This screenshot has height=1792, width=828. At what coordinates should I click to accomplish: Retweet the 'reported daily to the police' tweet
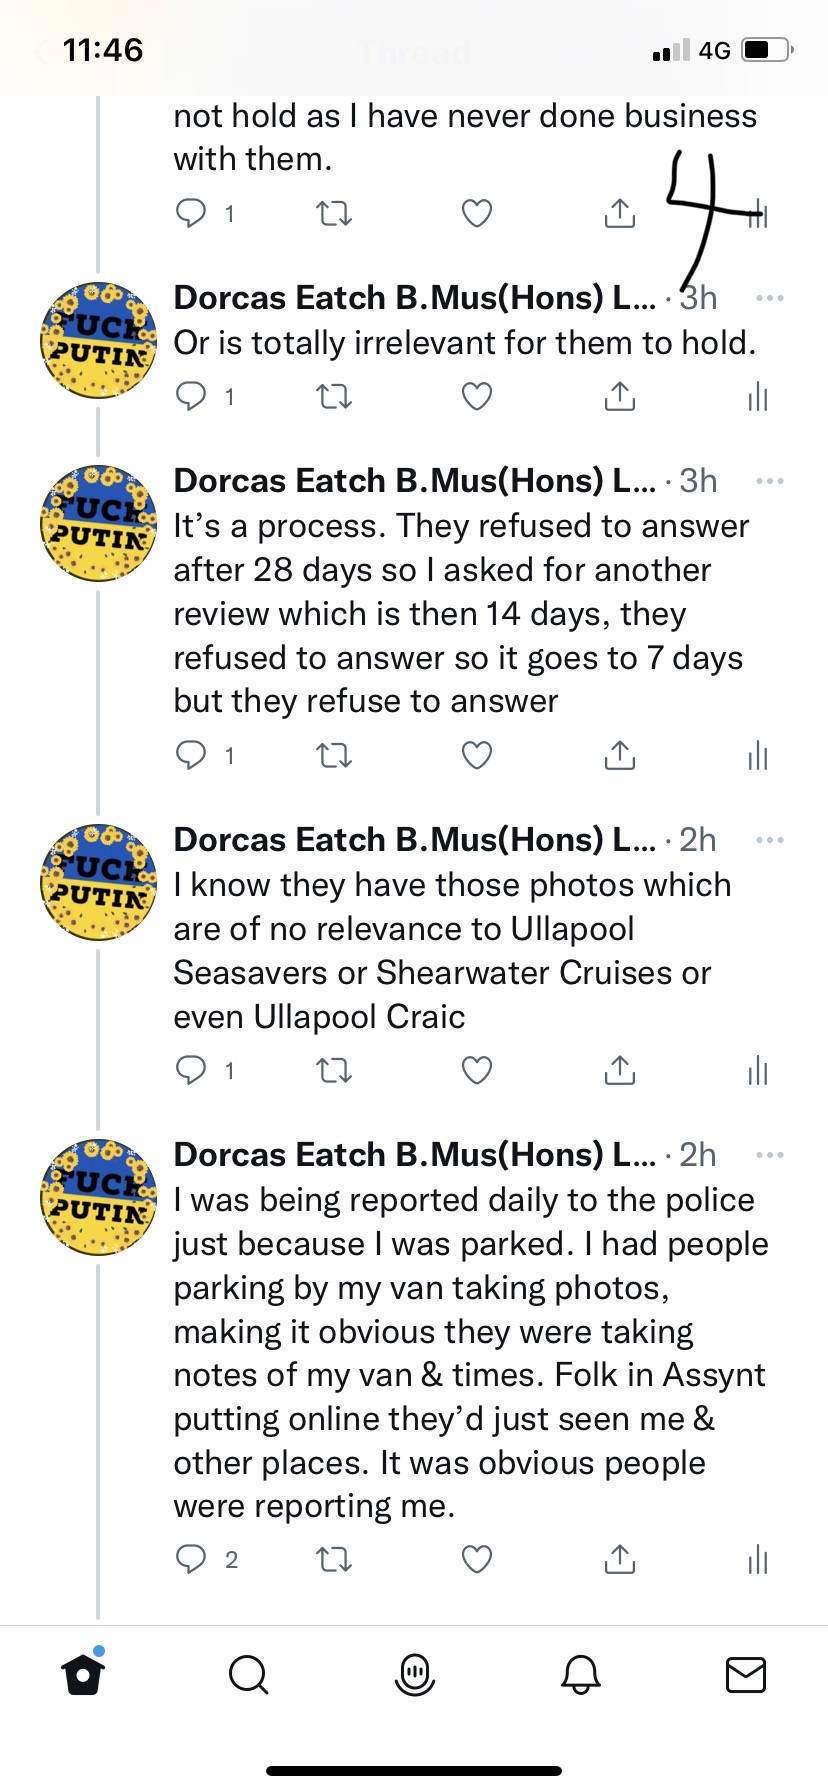pos(334,1559)
